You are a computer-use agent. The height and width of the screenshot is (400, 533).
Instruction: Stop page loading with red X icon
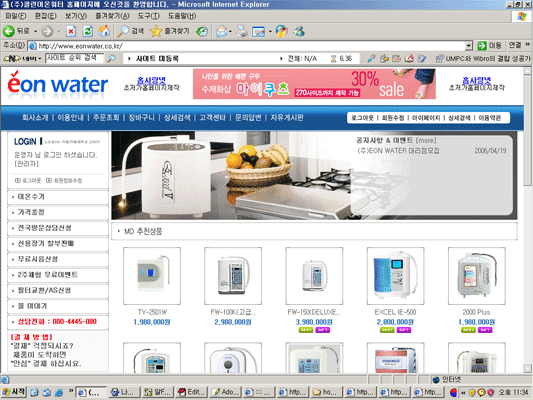coord(71,31)
